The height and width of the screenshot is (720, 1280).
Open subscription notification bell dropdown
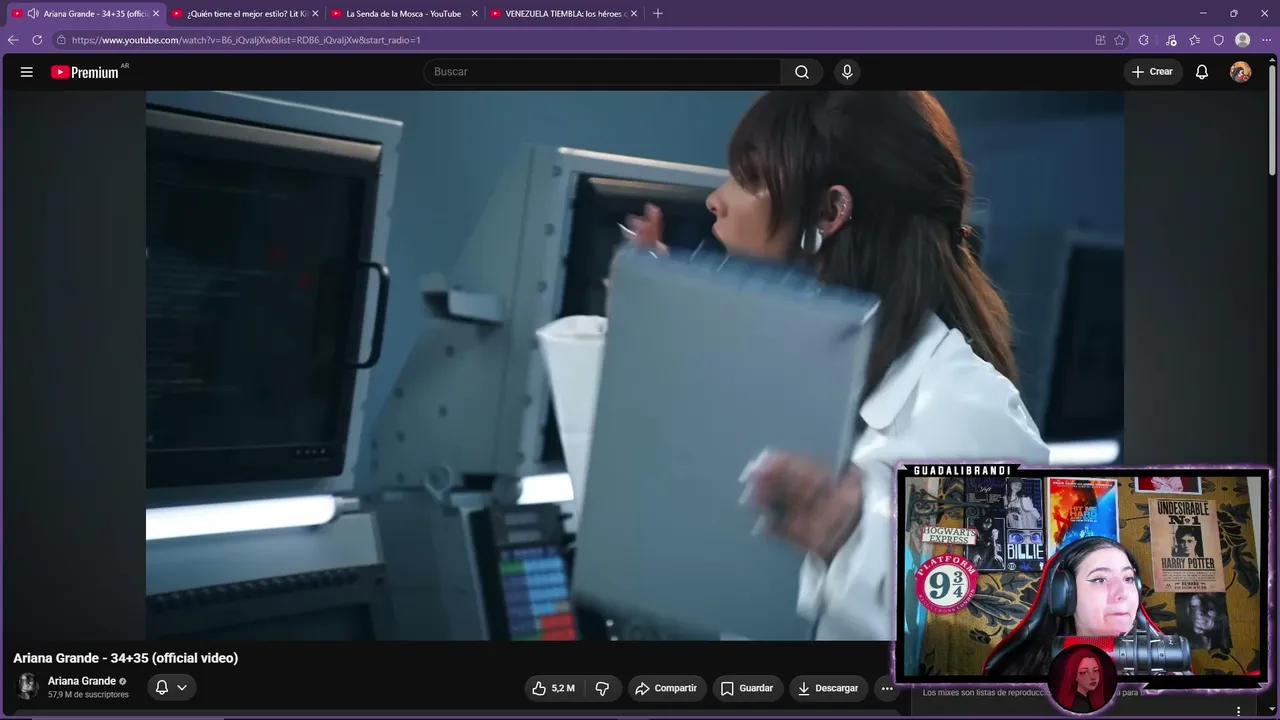pos(171,687)
